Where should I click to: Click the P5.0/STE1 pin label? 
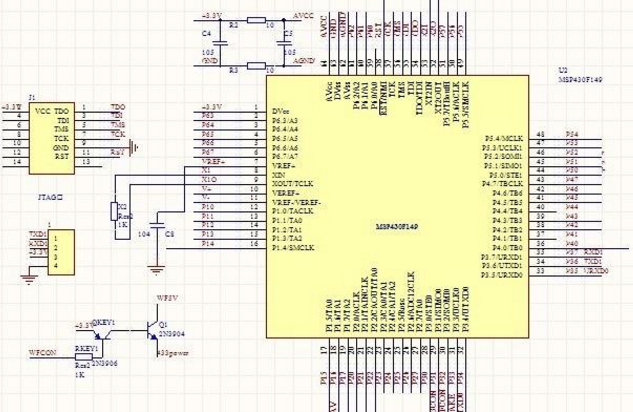pyautogui.click(x=506, y=175)
